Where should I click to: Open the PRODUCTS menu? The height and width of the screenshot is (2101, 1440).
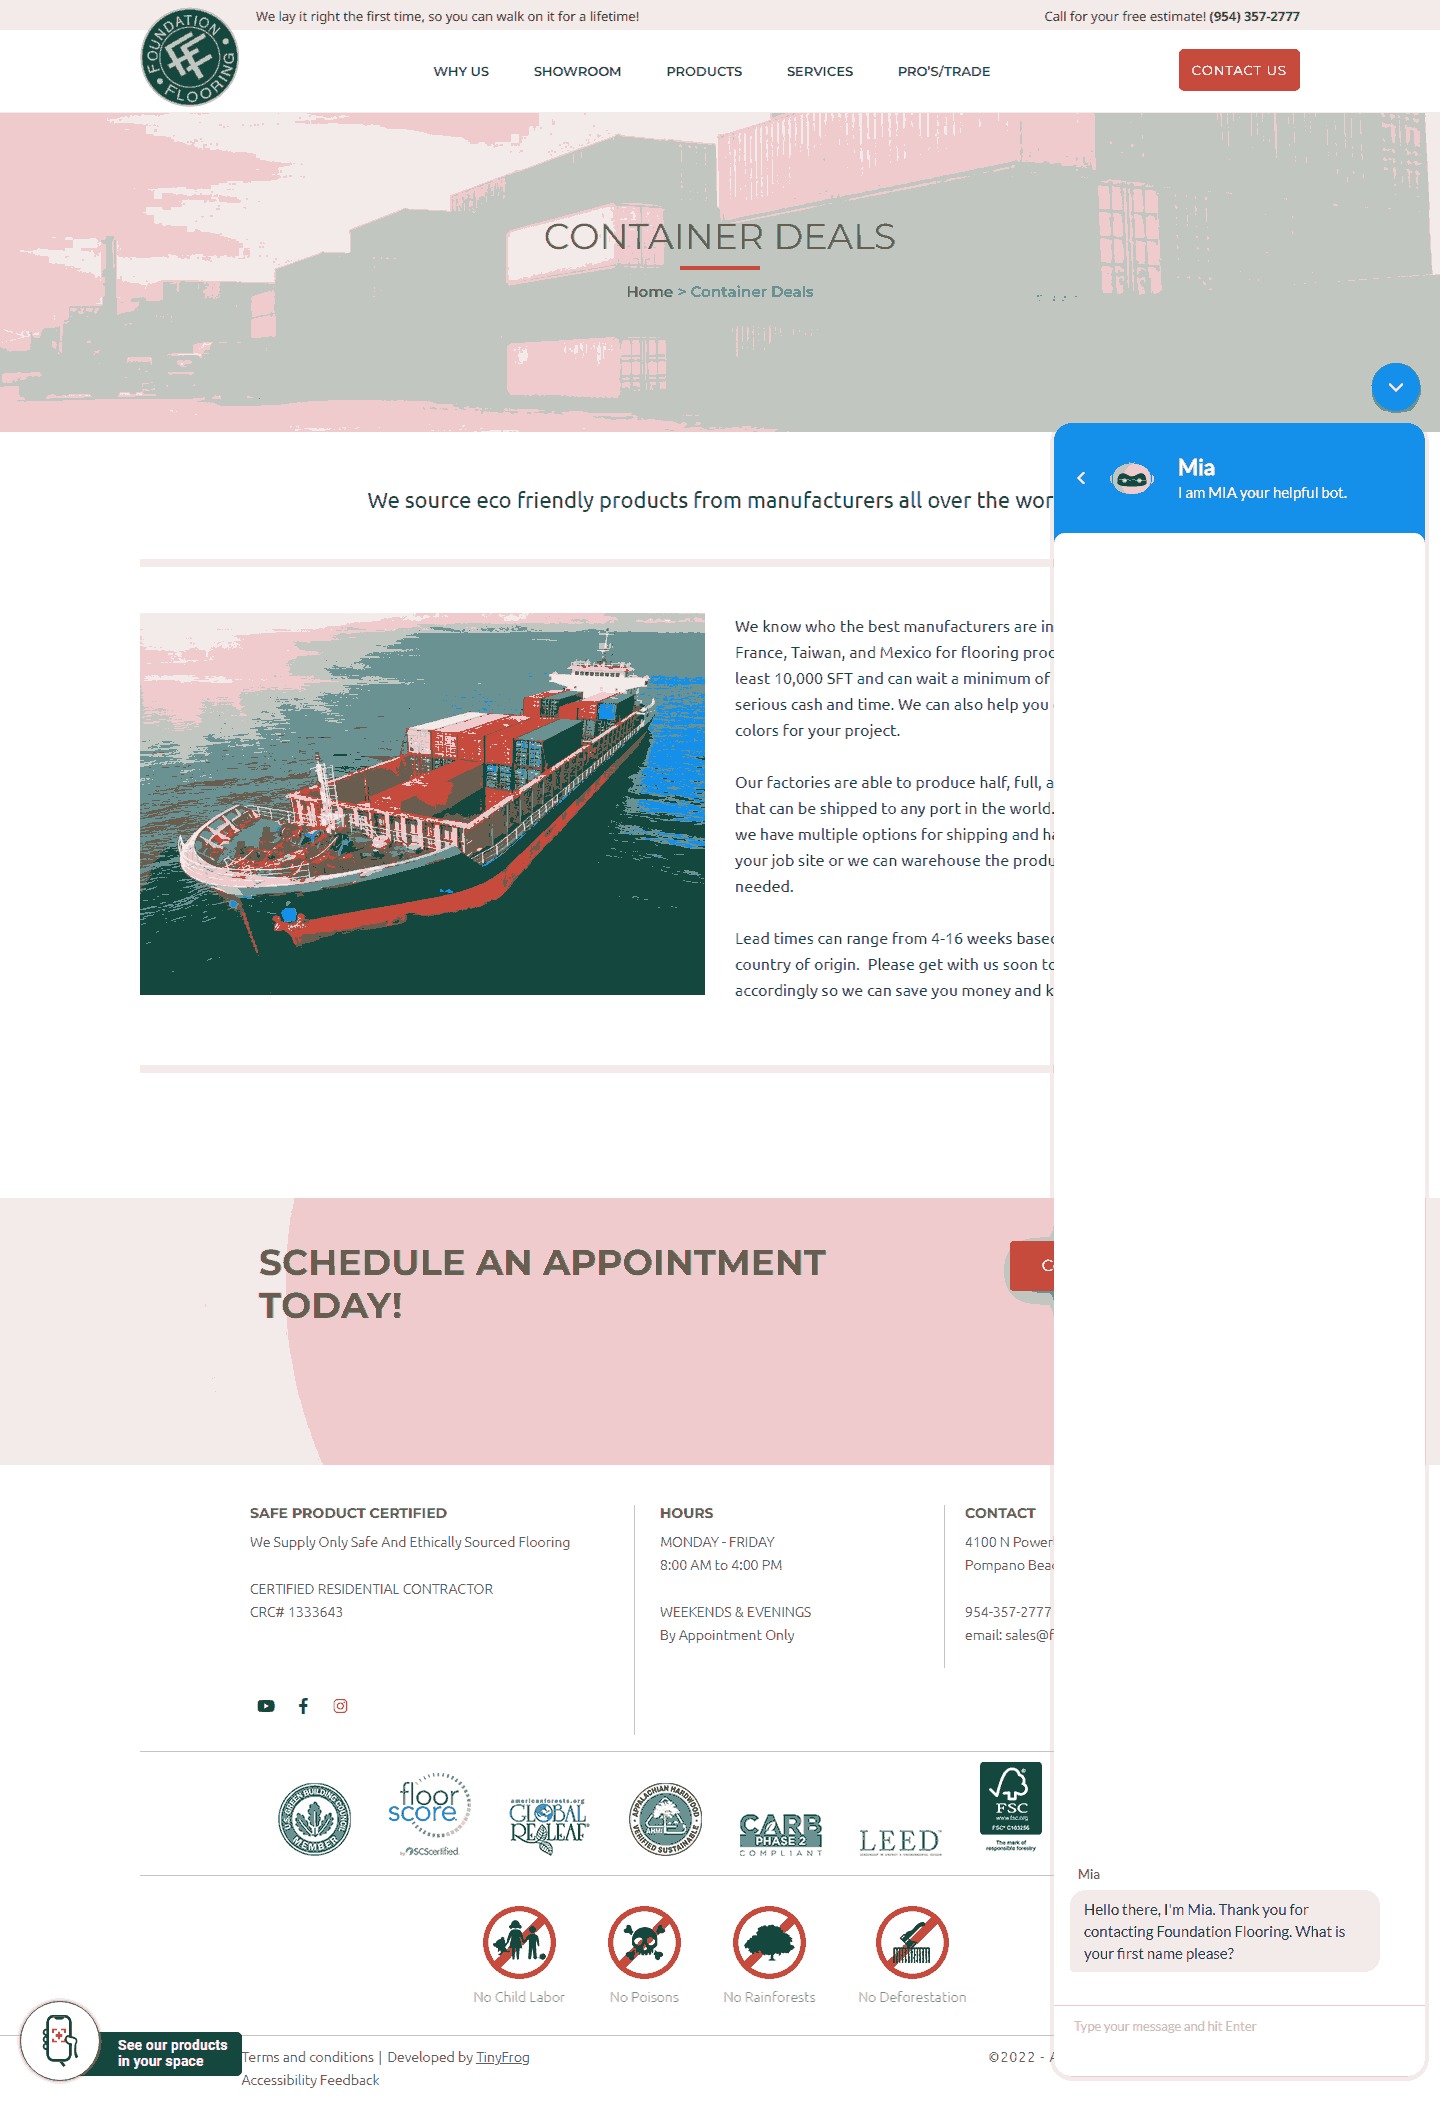pos(704,71)
